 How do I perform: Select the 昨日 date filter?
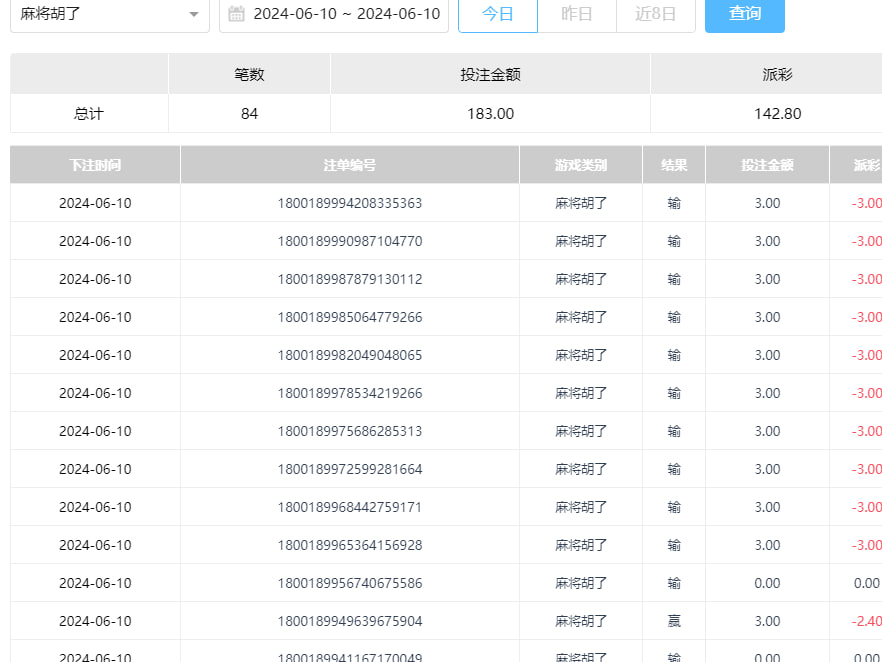click(x=577, y=14)
